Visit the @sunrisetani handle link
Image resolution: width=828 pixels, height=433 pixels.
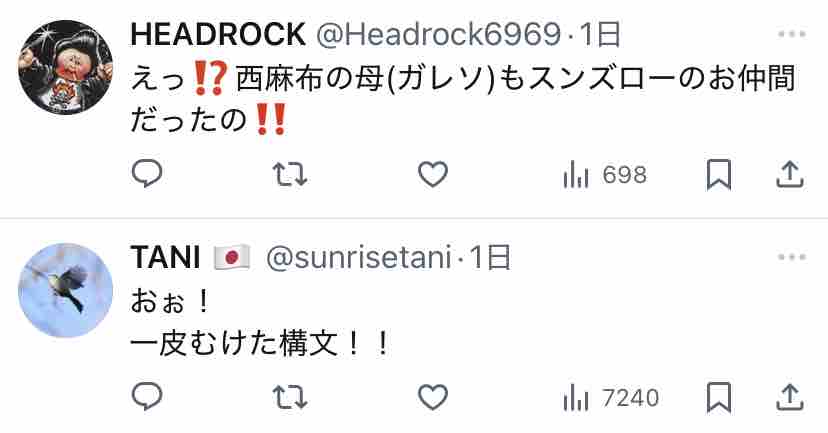point(359,258)
